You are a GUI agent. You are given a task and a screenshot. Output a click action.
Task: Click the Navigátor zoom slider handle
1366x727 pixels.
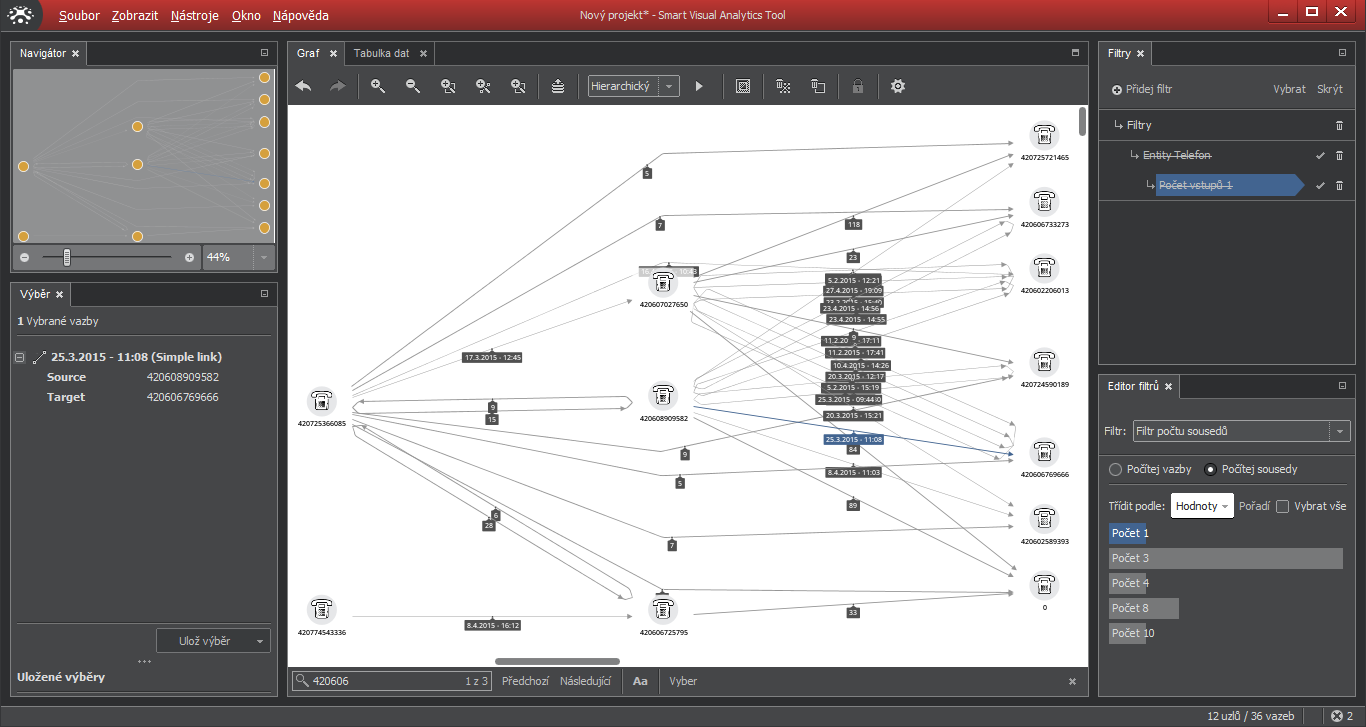[67, 257]
